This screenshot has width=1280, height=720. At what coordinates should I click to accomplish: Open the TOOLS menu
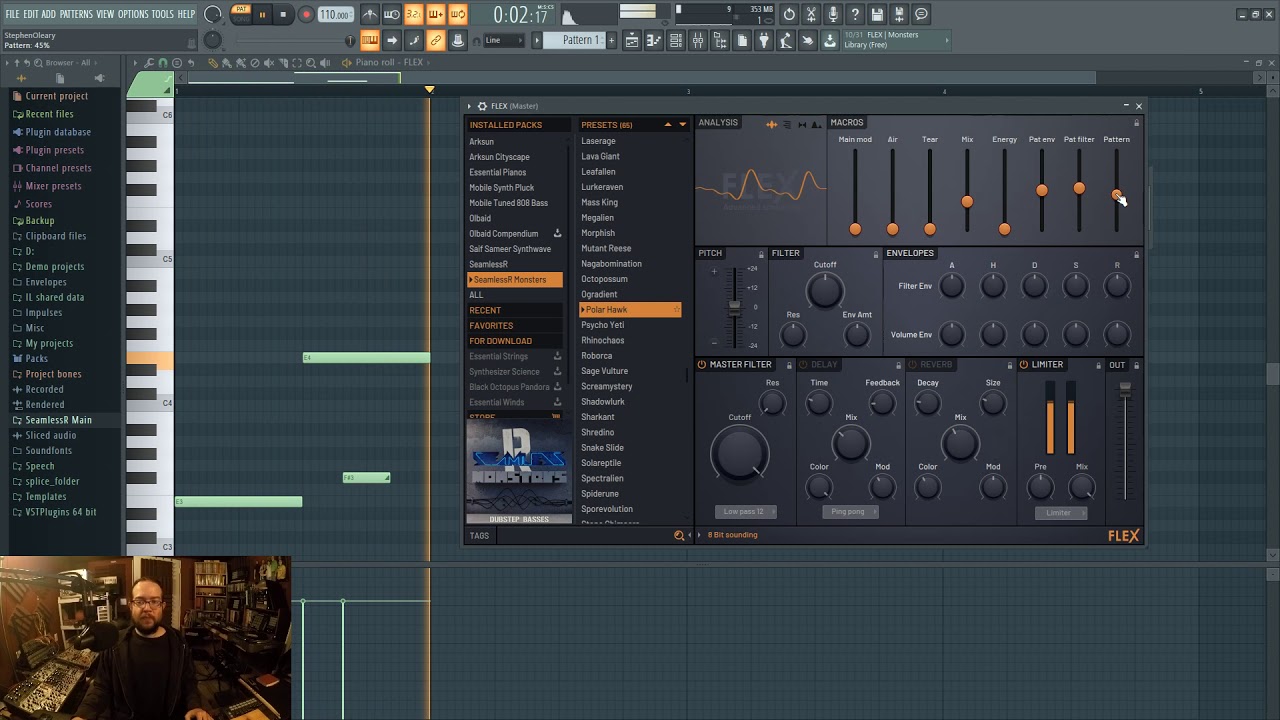[x=163, y=14]
